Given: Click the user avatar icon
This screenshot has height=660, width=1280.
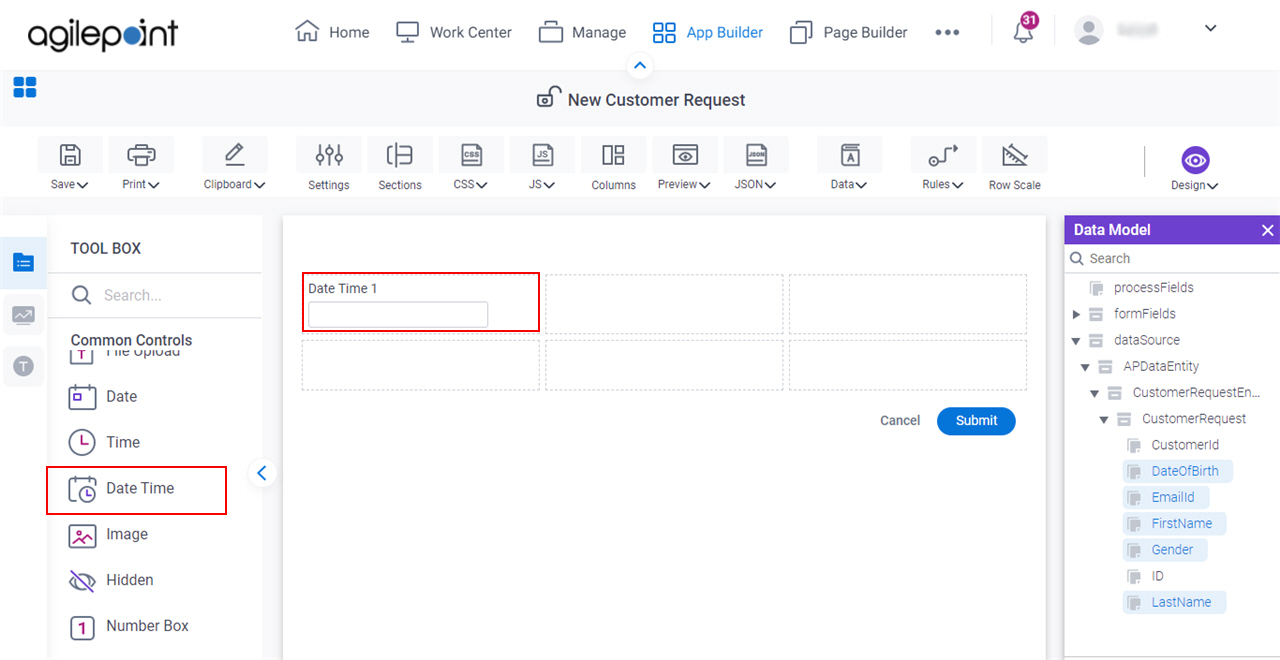Looking at the screenshot, I should (1088, 30).
